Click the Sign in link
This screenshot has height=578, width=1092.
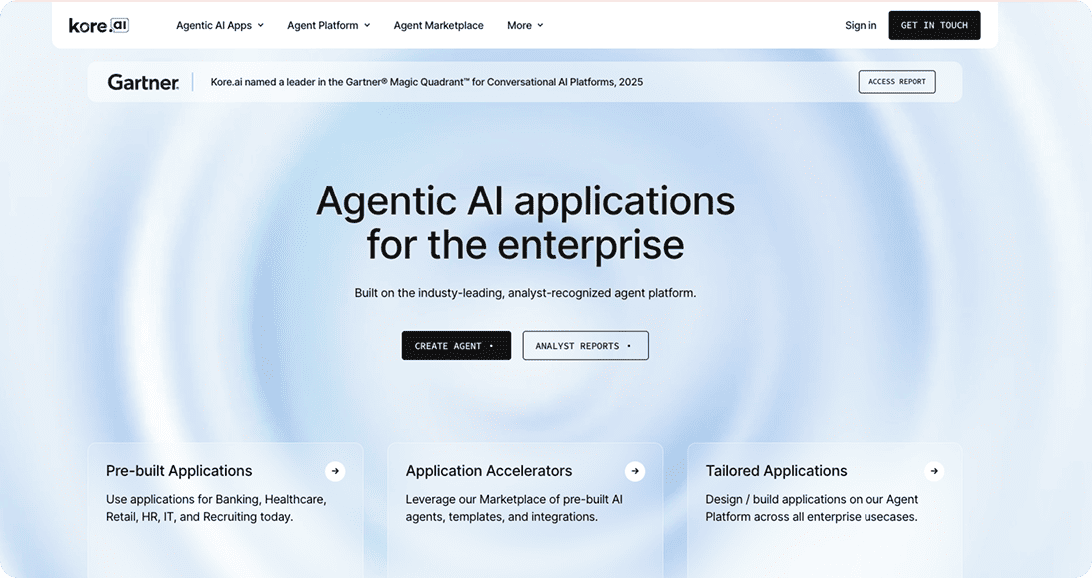click(860, 26)
